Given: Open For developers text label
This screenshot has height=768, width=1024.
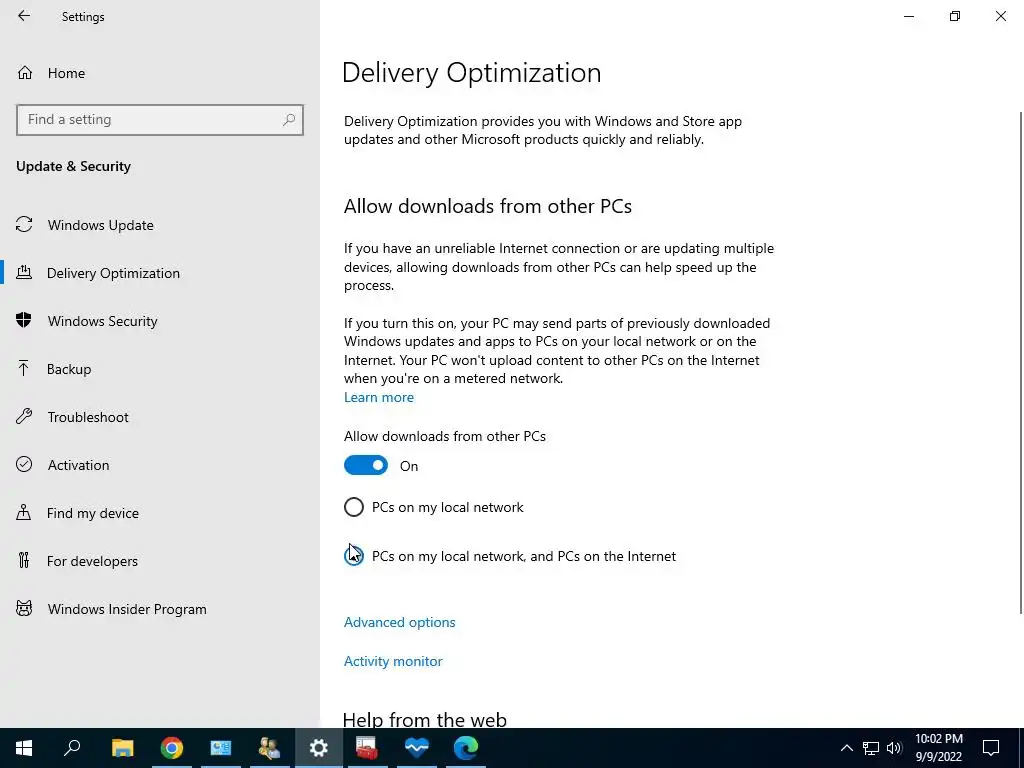Looking at the screenshot, I should point(92,561).
